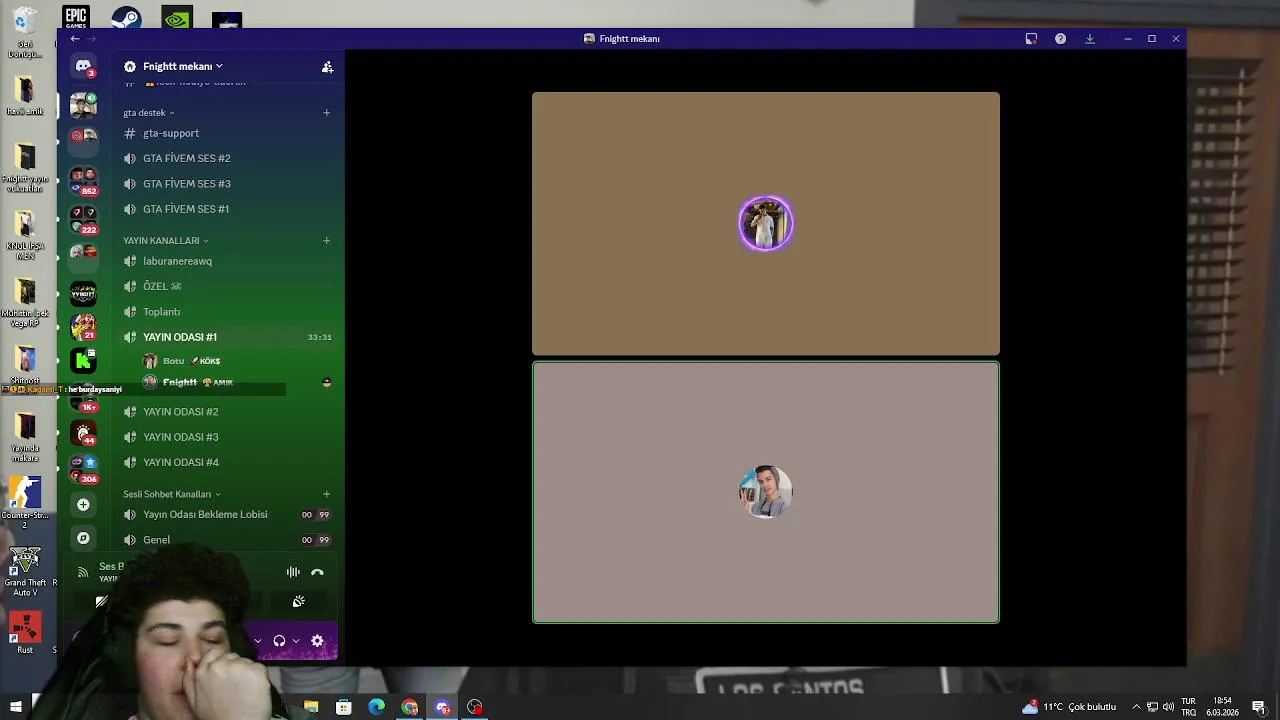Open the Kick server icon in the sidebar
Screen dimensions: 1280x720
point(83,359)
